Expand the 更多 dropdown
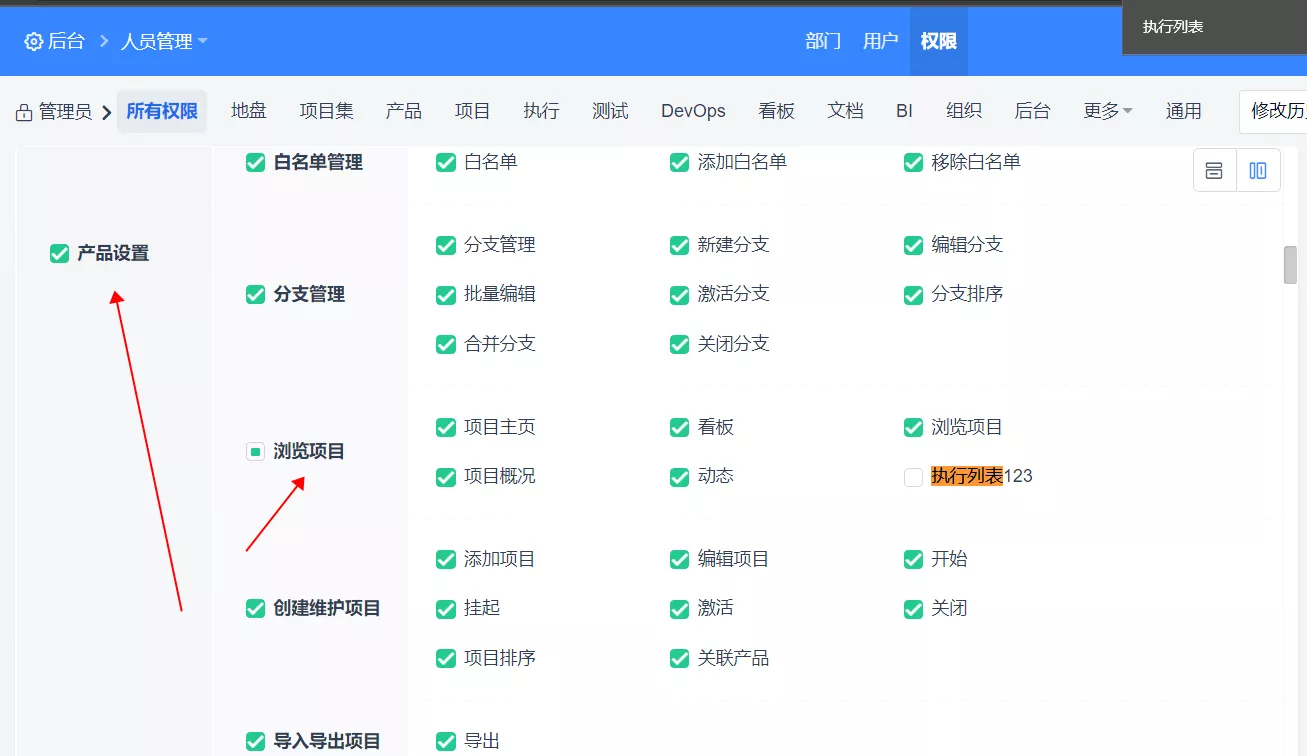The width and height of the screenshot is (1307, 756). tap(1107, 111)
